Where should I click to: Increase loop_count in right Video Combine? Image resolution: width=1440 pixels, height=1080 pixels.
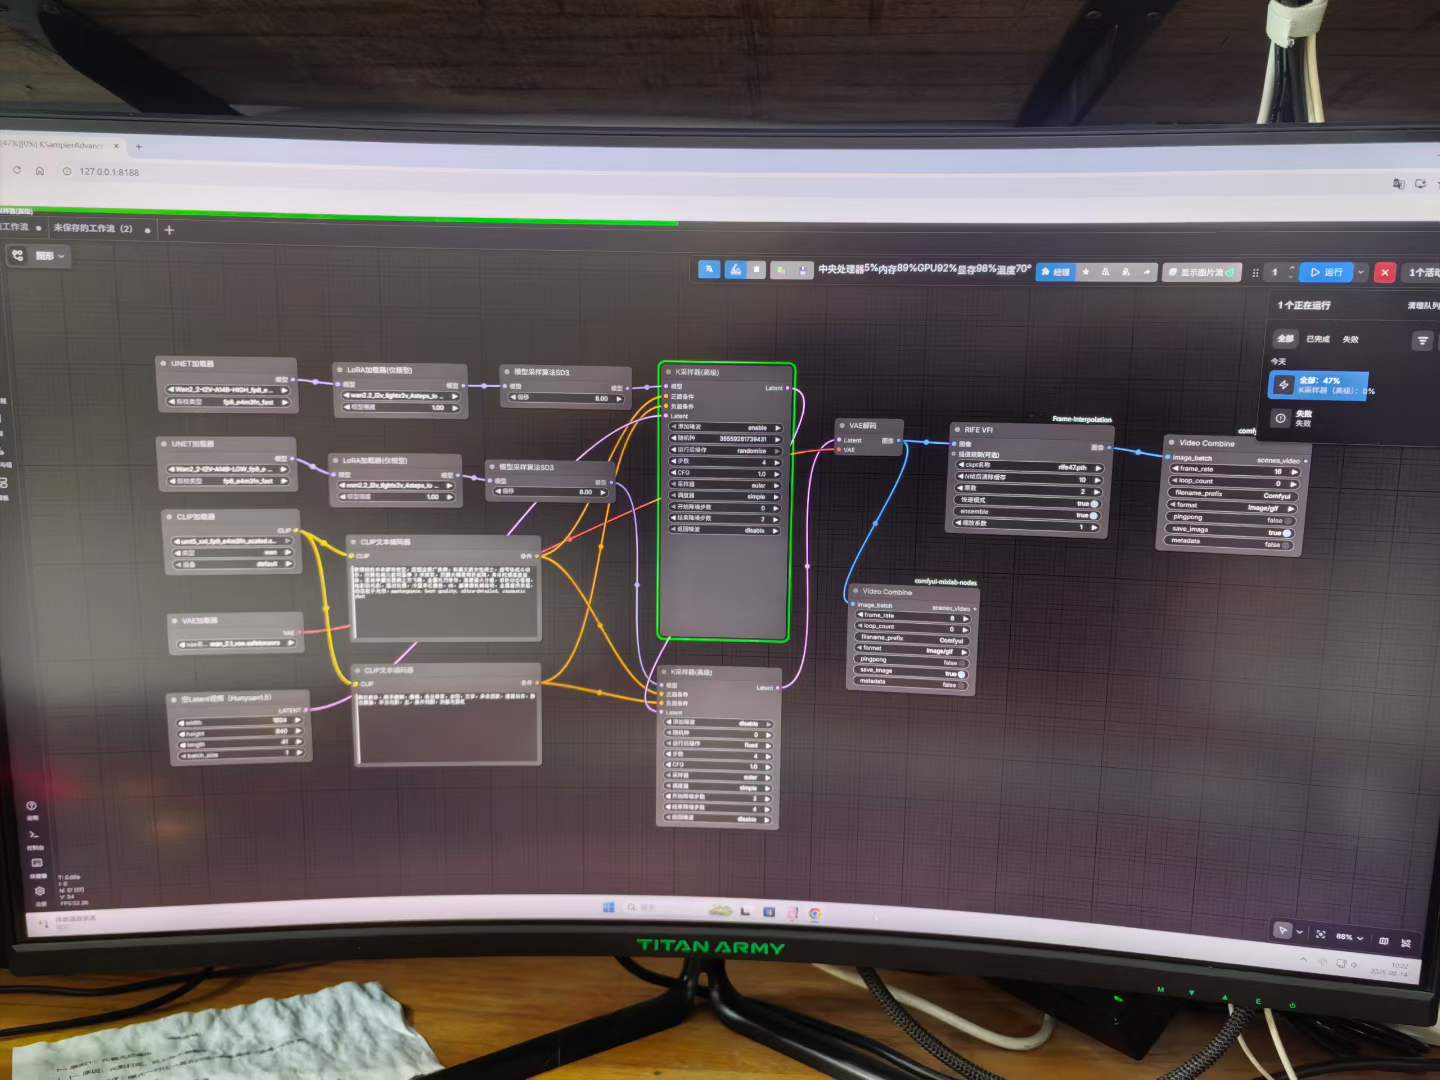[x=1293, y=483]
